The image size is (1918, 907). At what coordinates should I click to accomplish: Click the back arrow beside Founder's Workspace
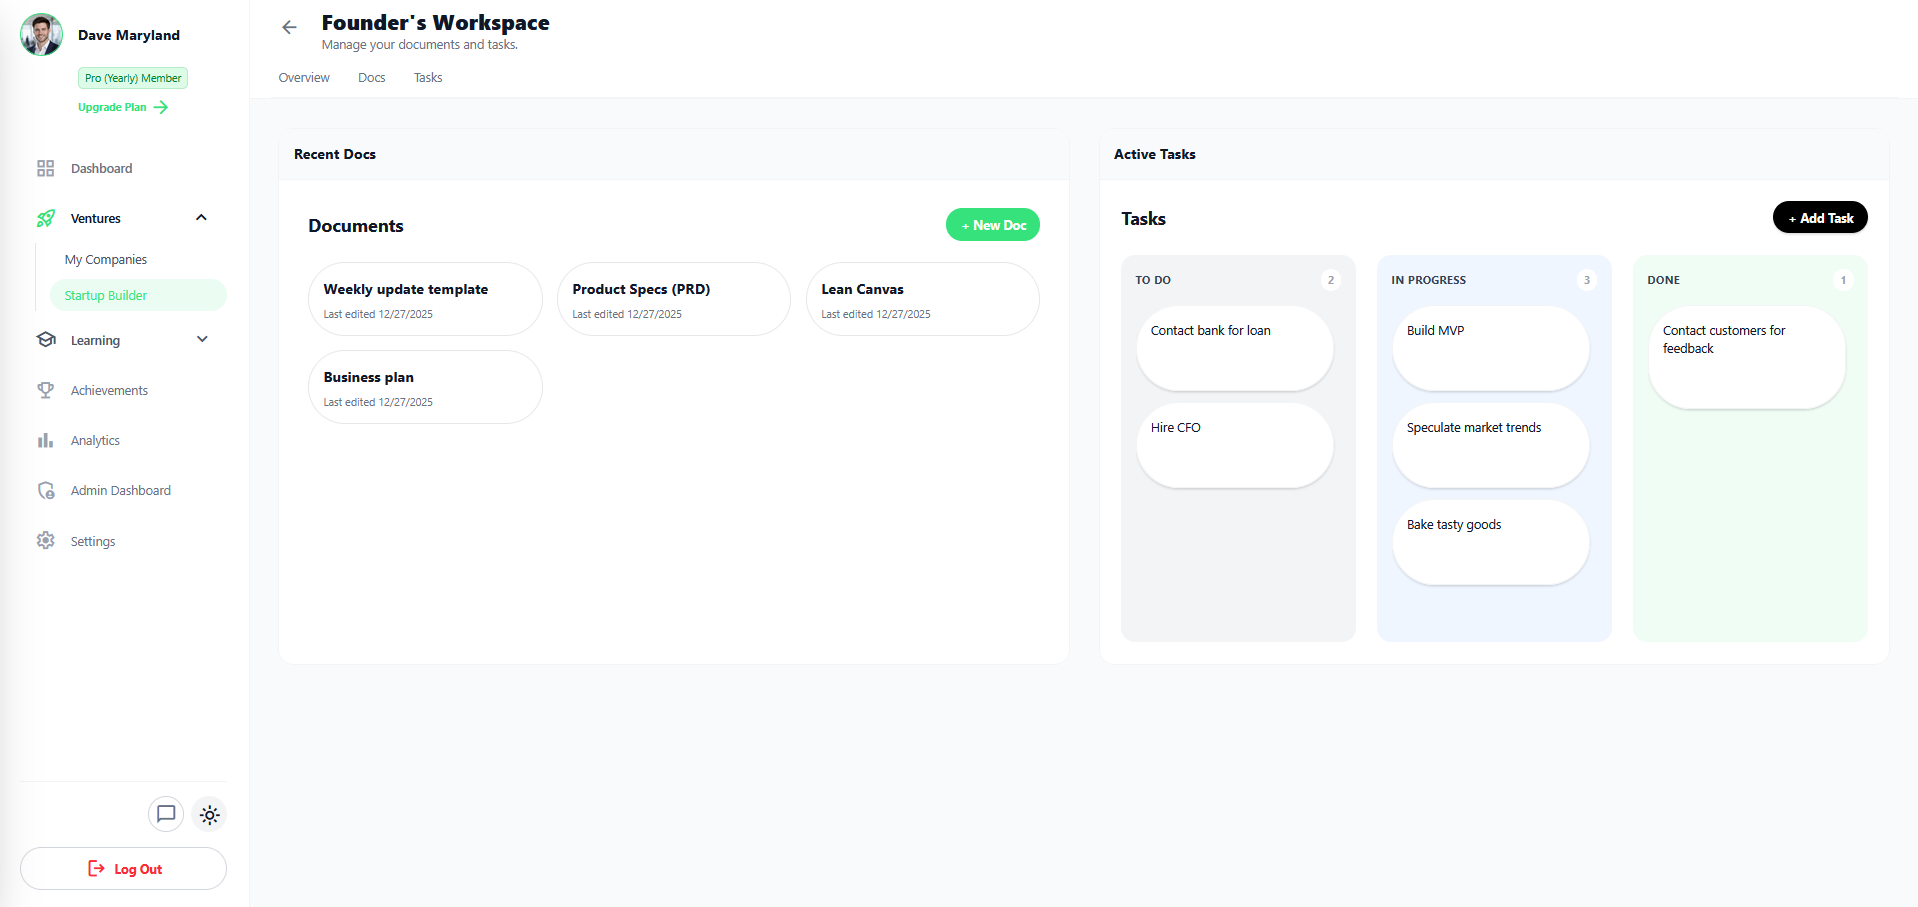[289, 27]
